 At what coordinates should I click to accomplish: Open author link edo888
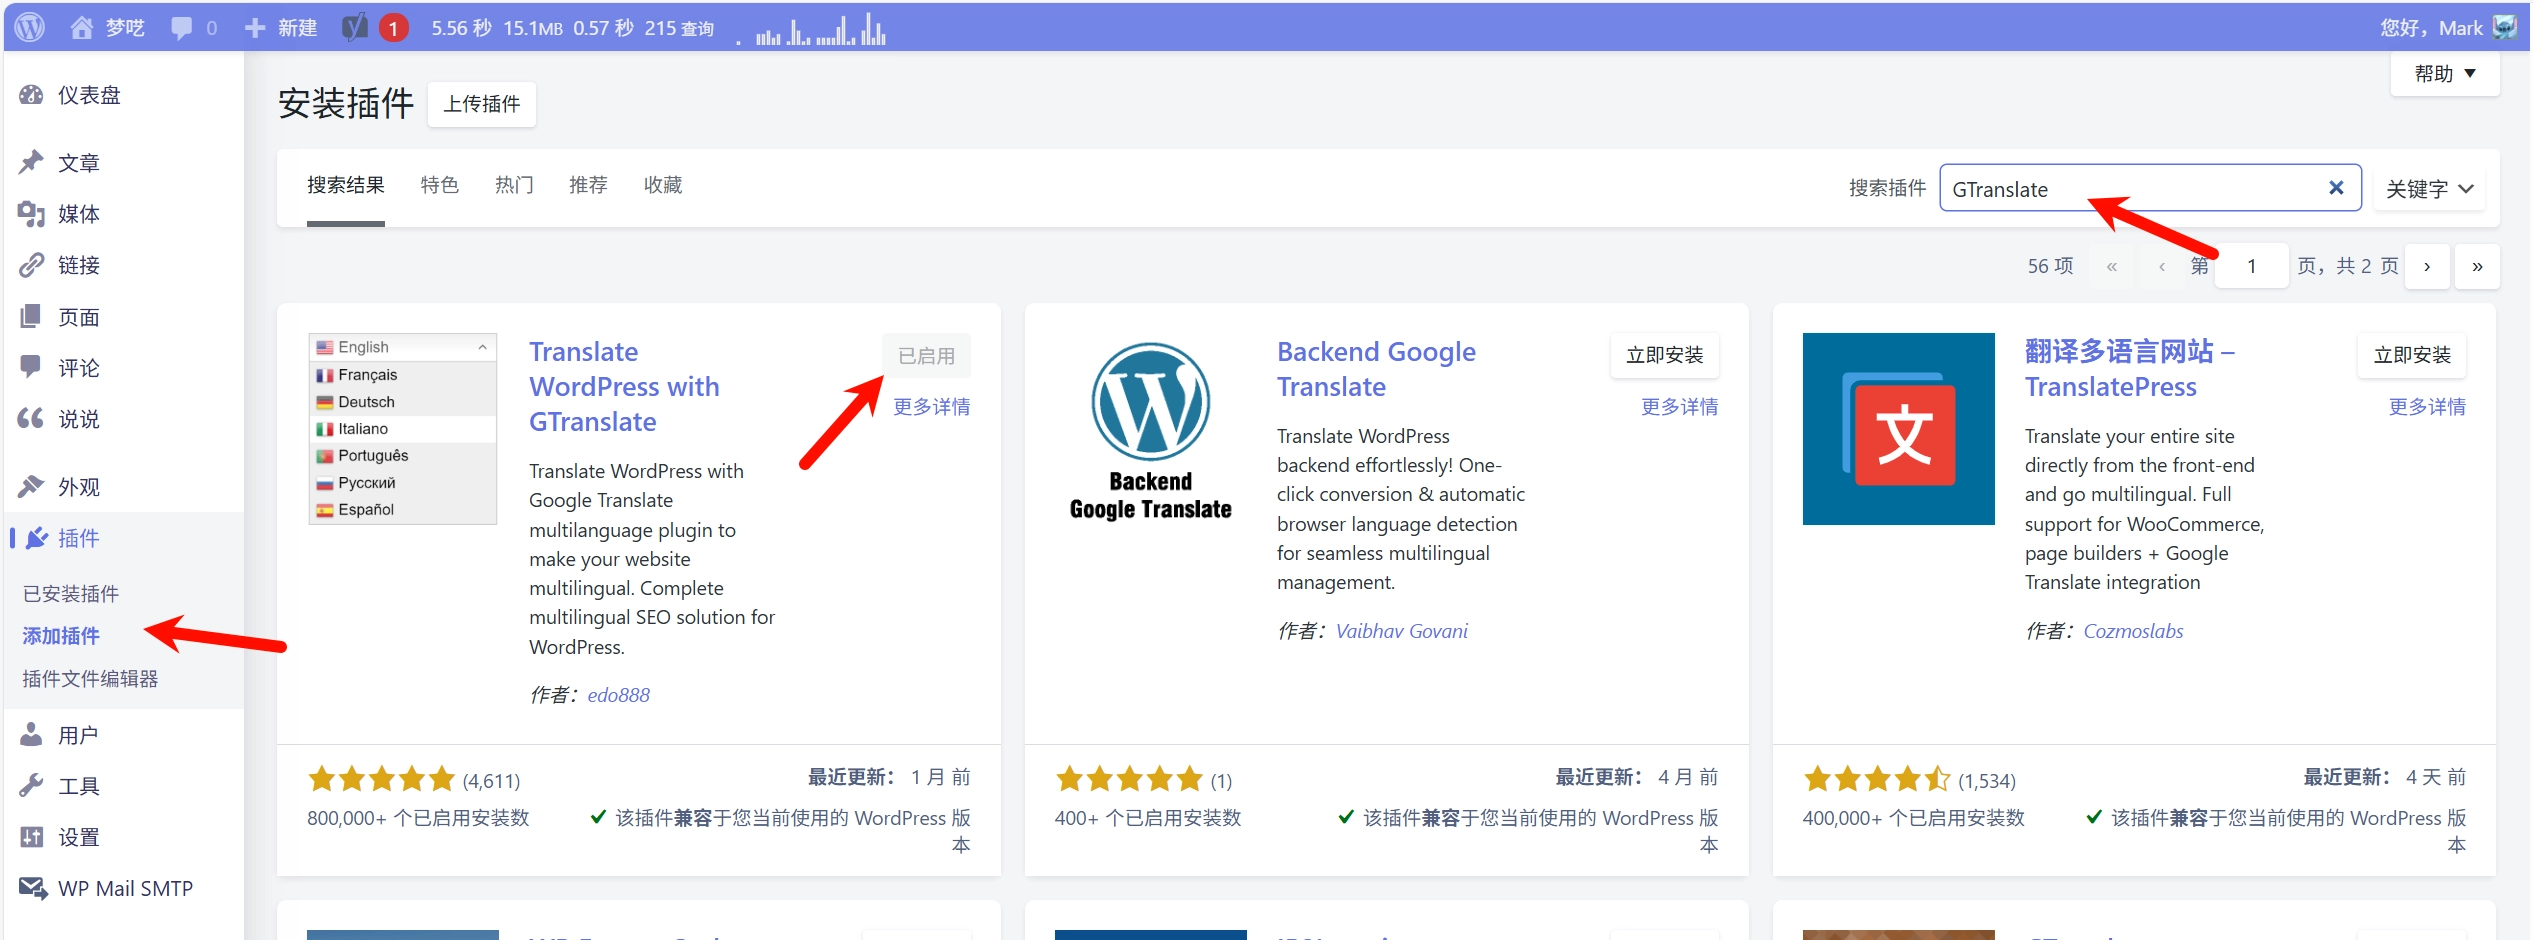pos(618,695)
